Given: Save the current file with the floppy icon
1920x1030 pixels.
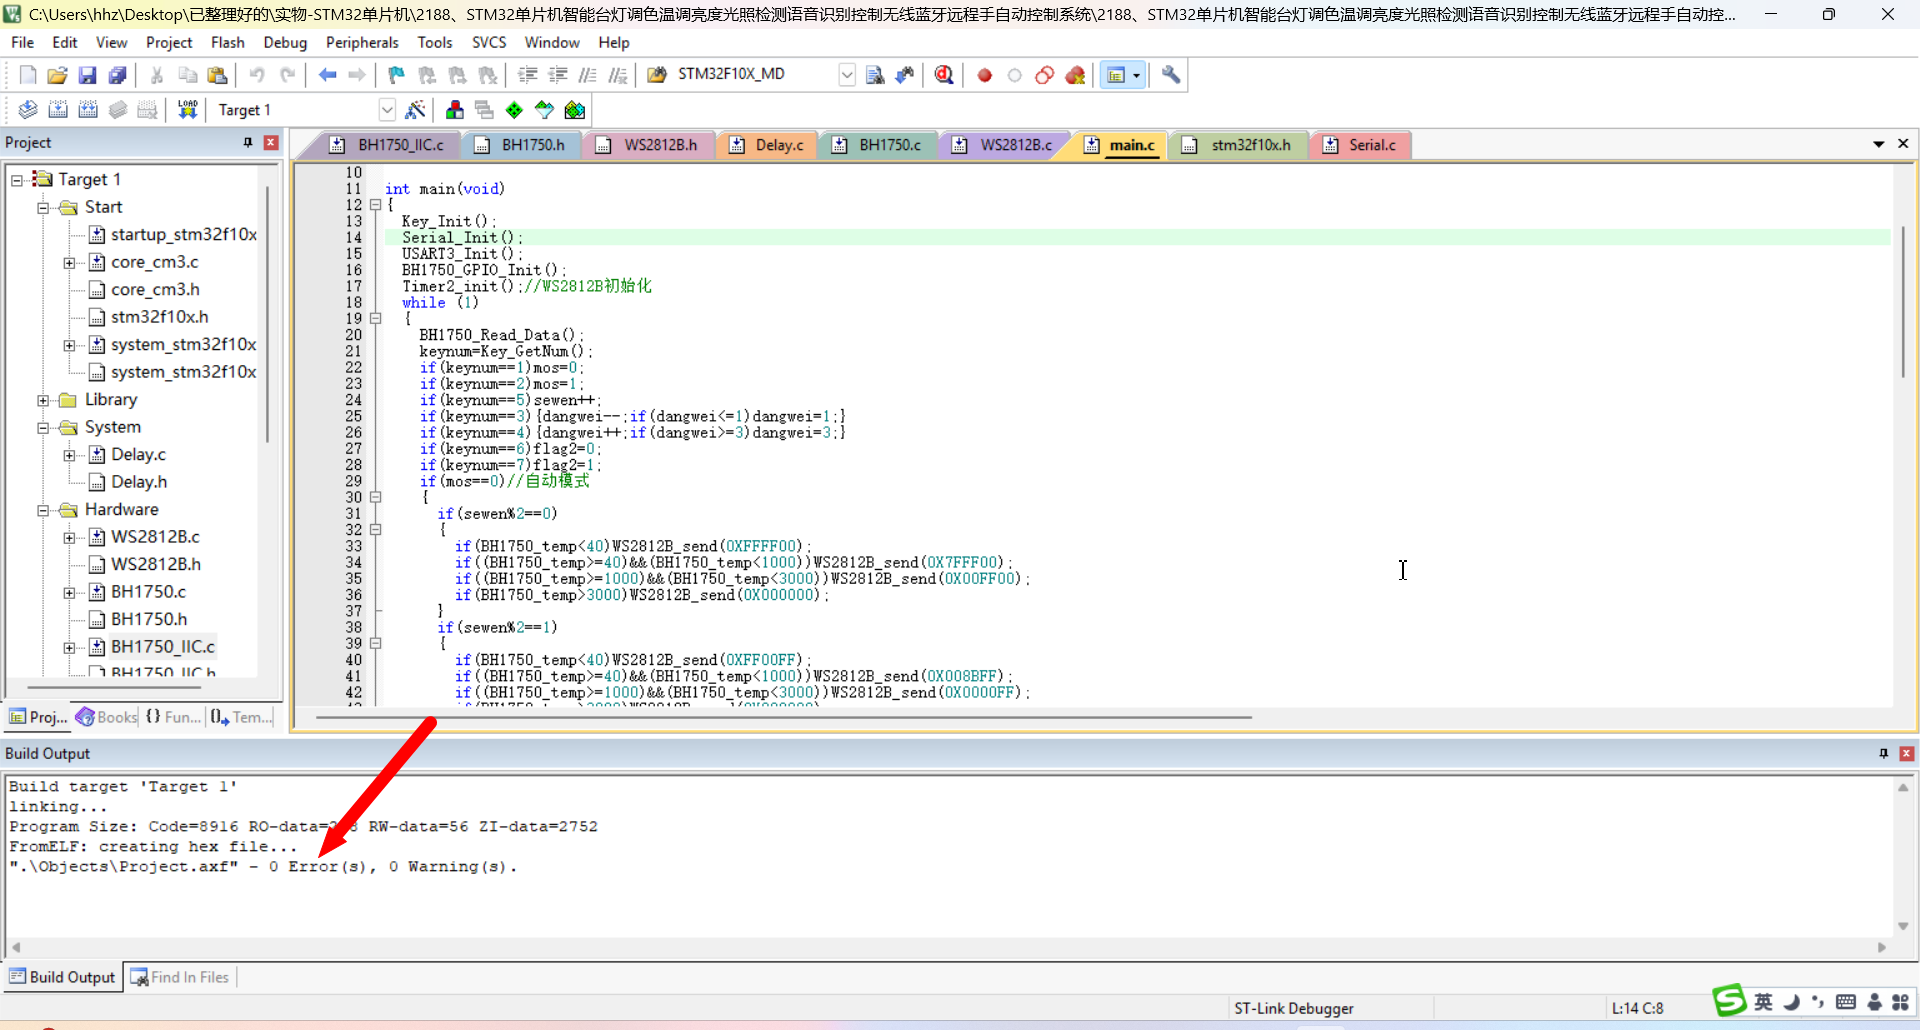Looking at the screenshot, I should (x=88, y=75).
